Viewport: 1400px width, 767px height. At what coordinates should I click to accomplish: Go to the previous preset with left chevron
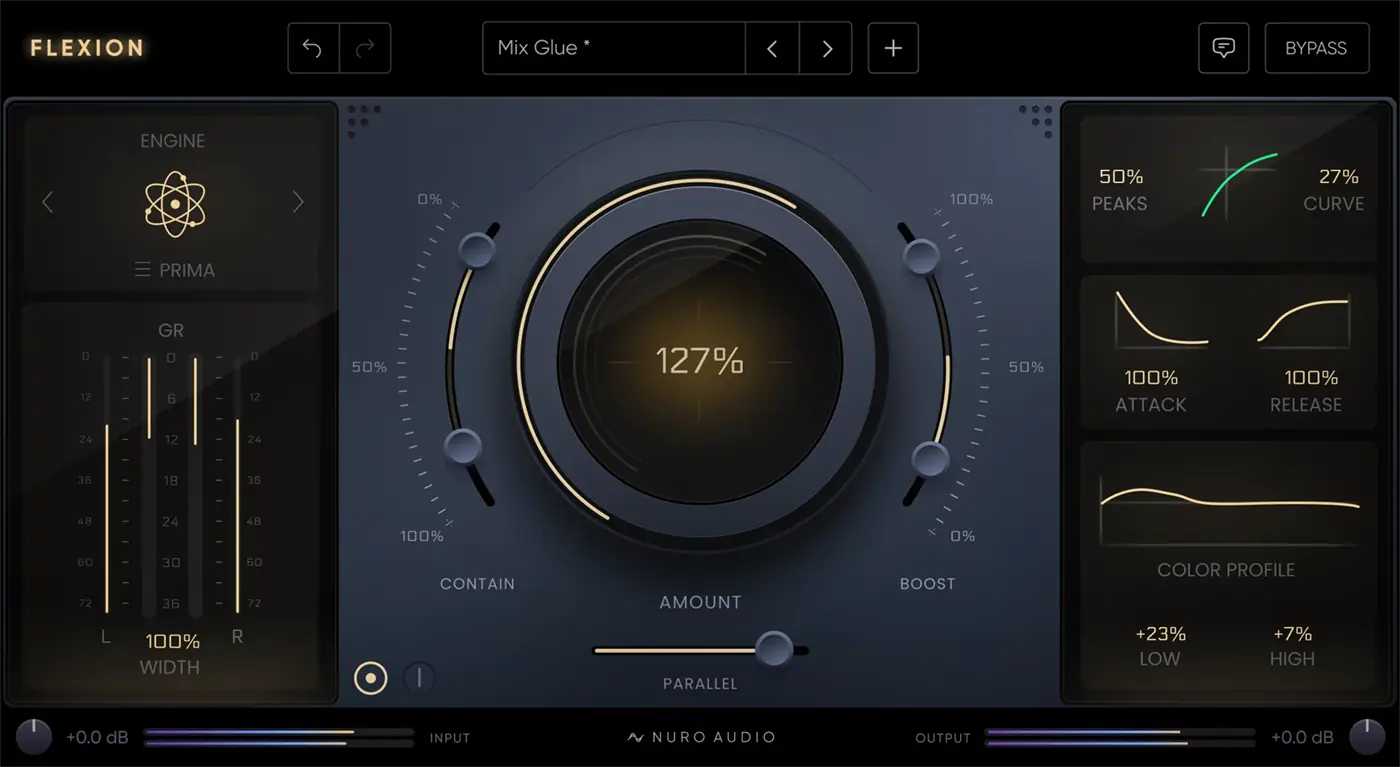pyautogui.click(x=772, y=48)
